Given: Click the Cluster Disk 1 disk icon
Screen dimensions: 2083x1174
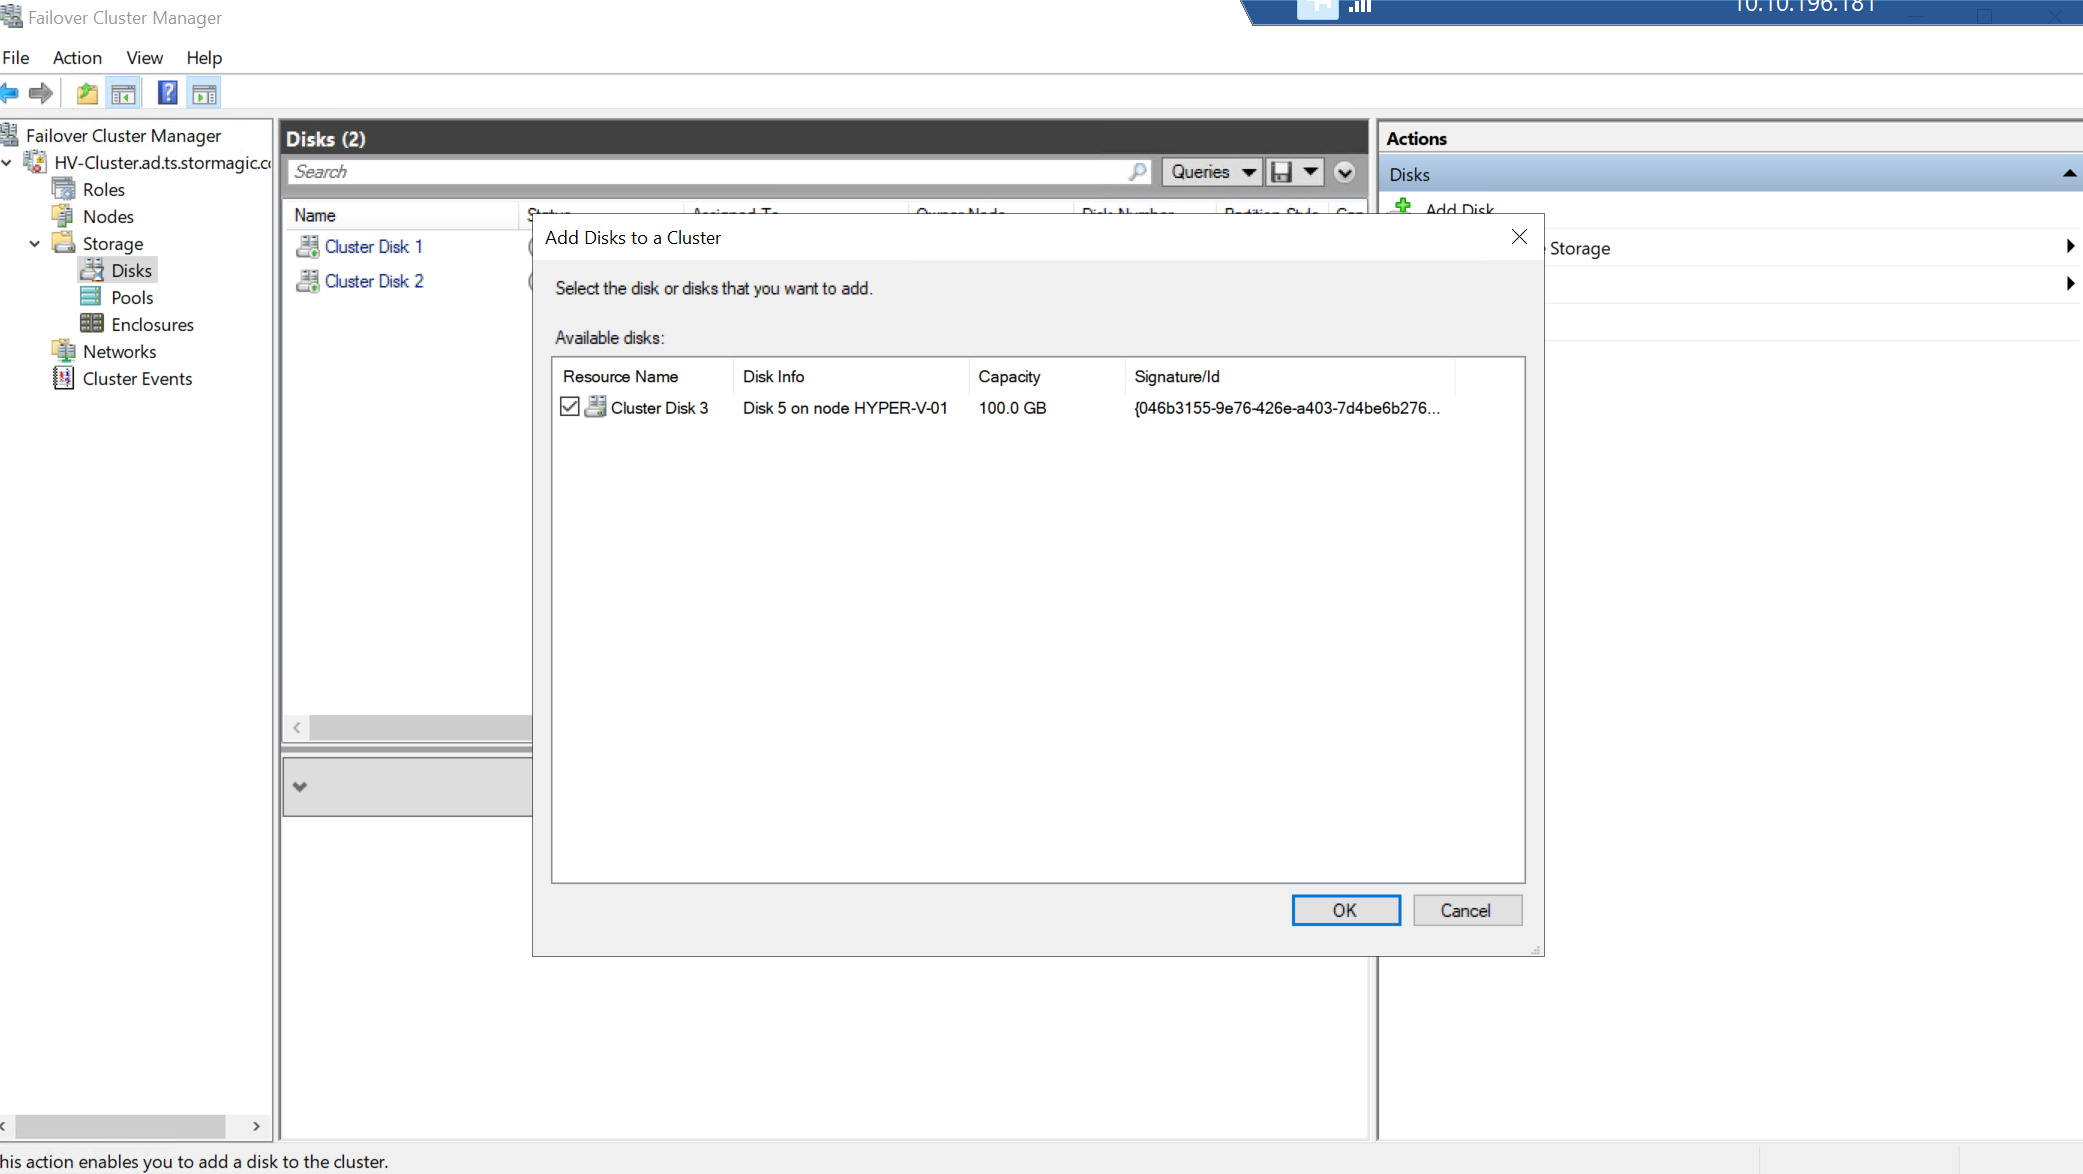Looking at the screenshot, I should [x=308, y=246].
